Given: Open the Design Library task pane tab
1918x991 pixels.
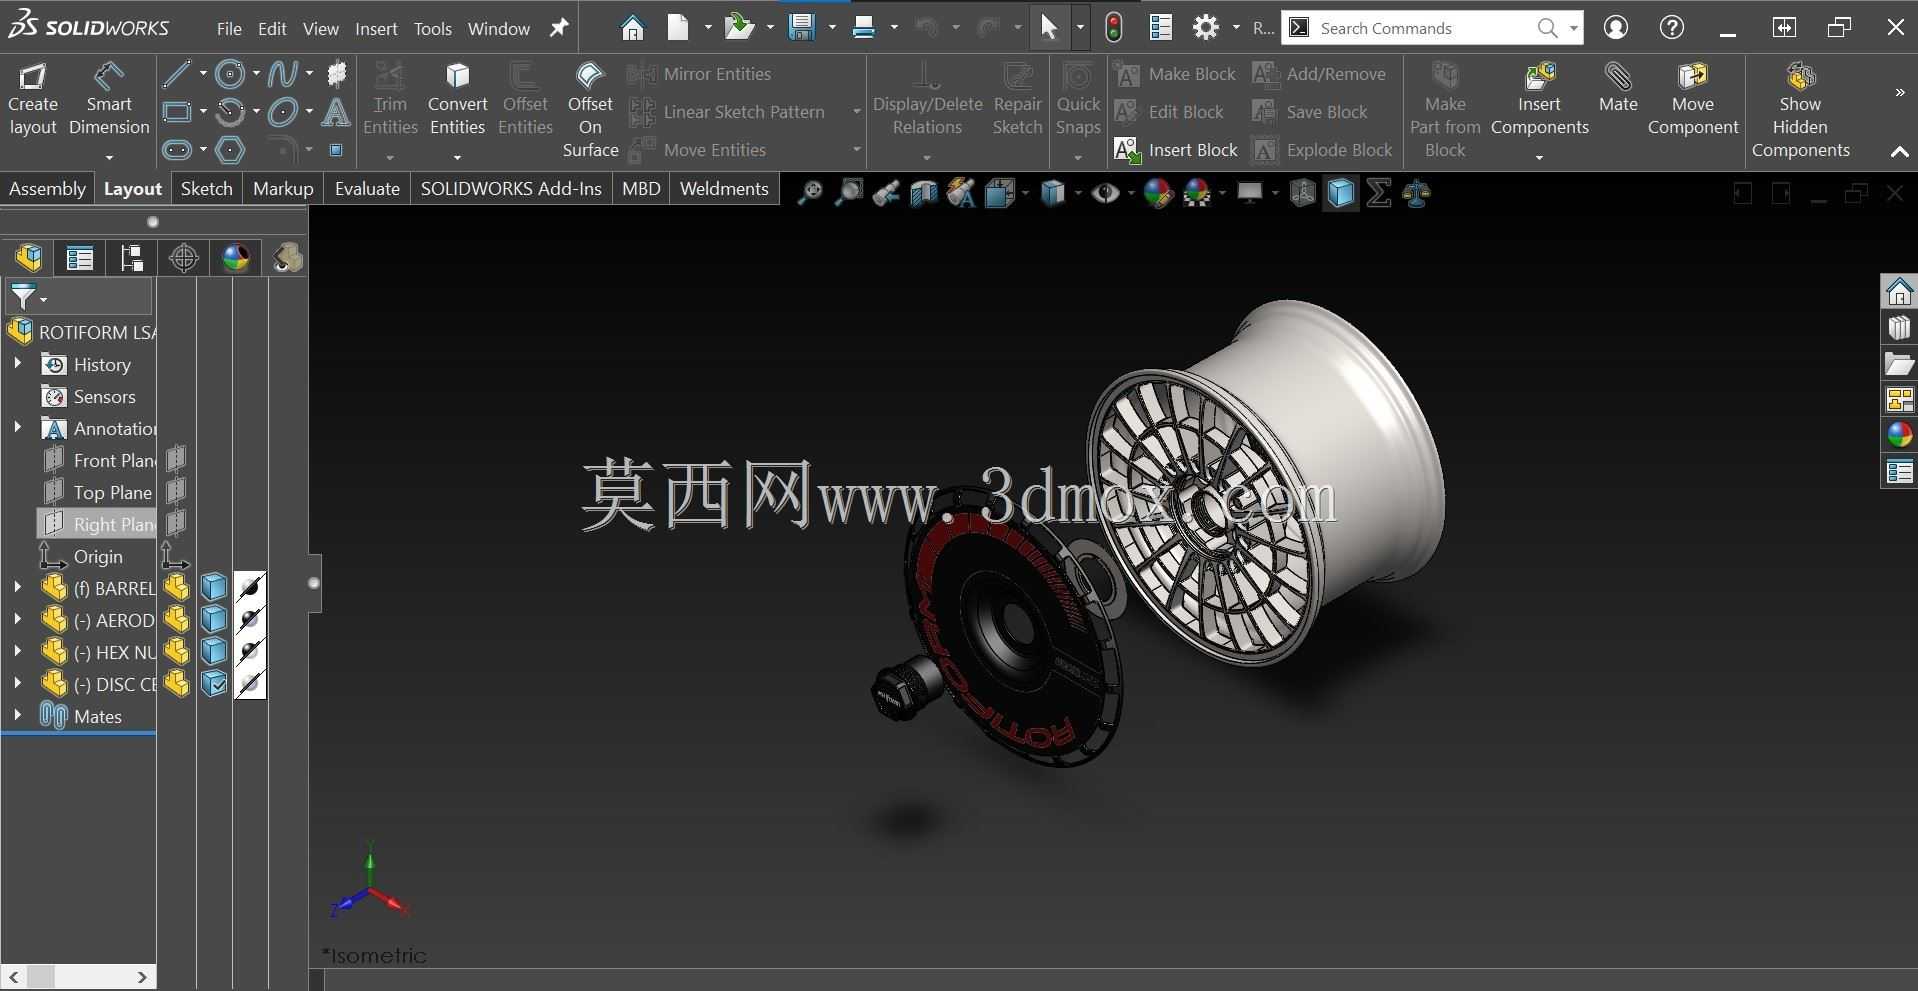Looking at the screenshot, I should click(x=1899, y=327).
